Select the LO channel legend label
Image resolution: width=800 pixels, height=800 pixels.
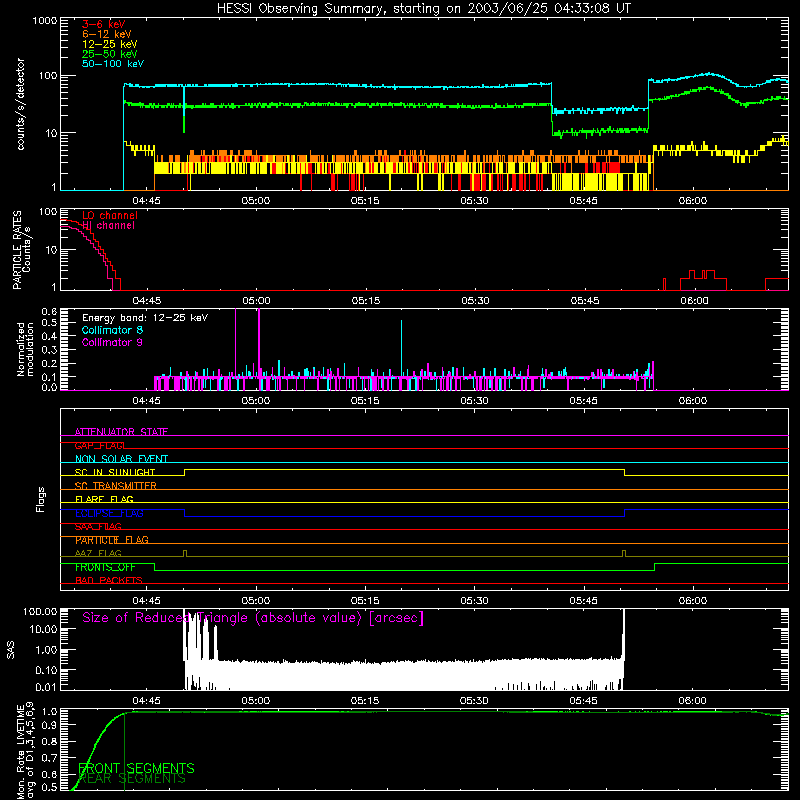coord(110,215)
